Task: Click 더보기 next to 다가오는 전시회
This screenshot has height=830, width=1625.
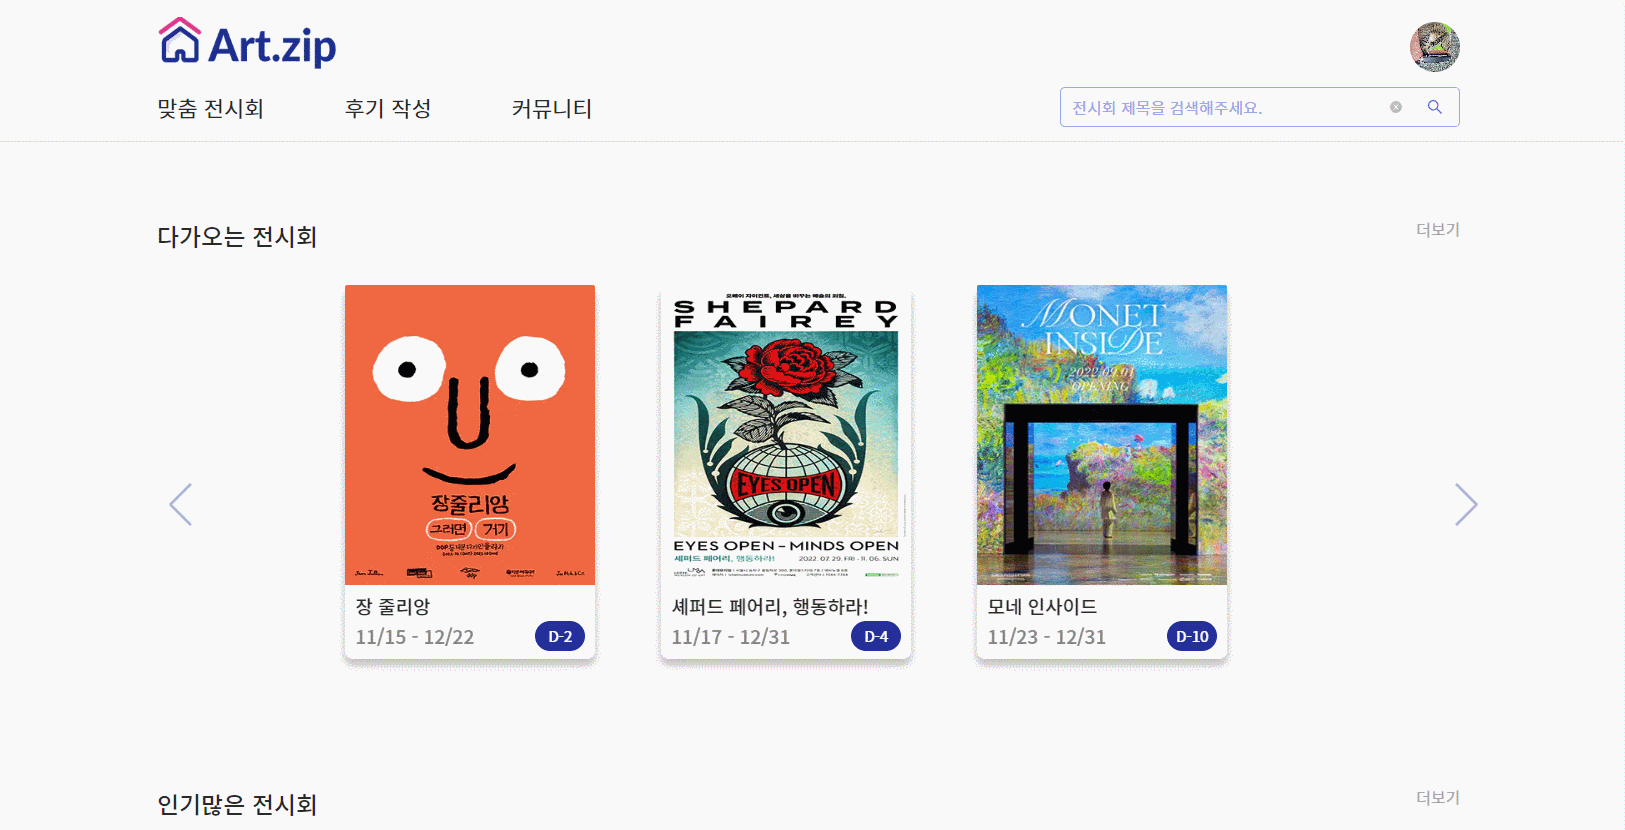Action: [1438, 229]
